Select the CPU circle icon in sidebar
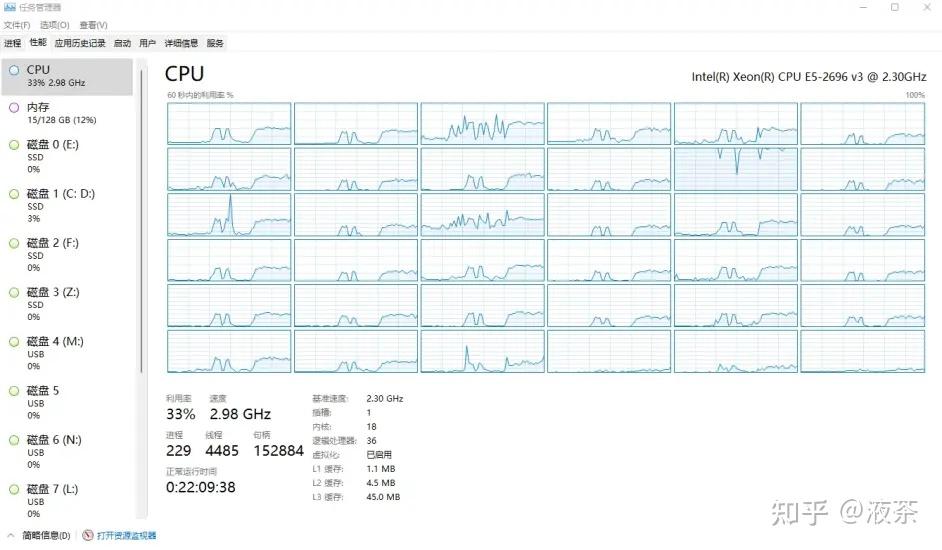This screenshot has width=942, height=550. pyautogui.click(x=14, y=70)
